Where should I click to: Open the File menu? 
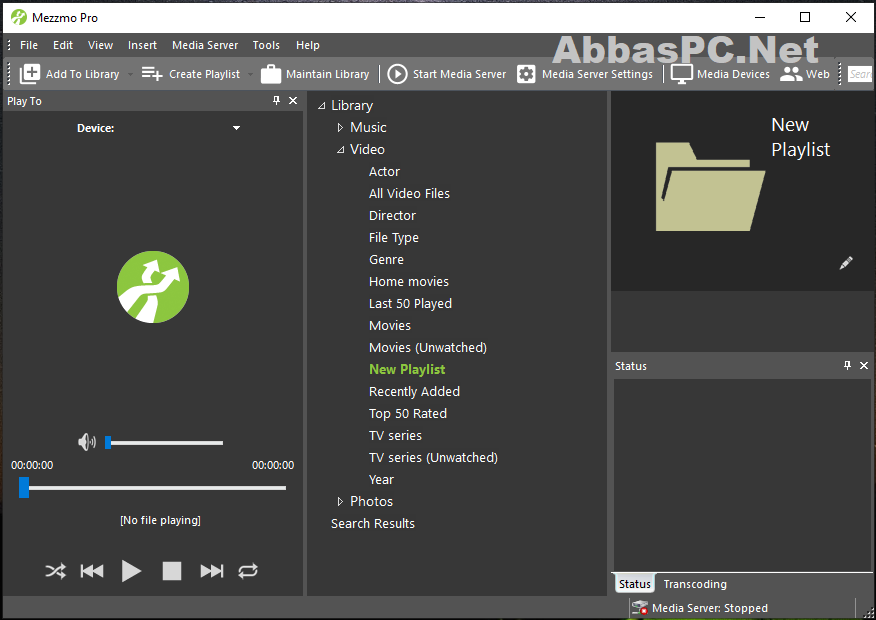29,45
